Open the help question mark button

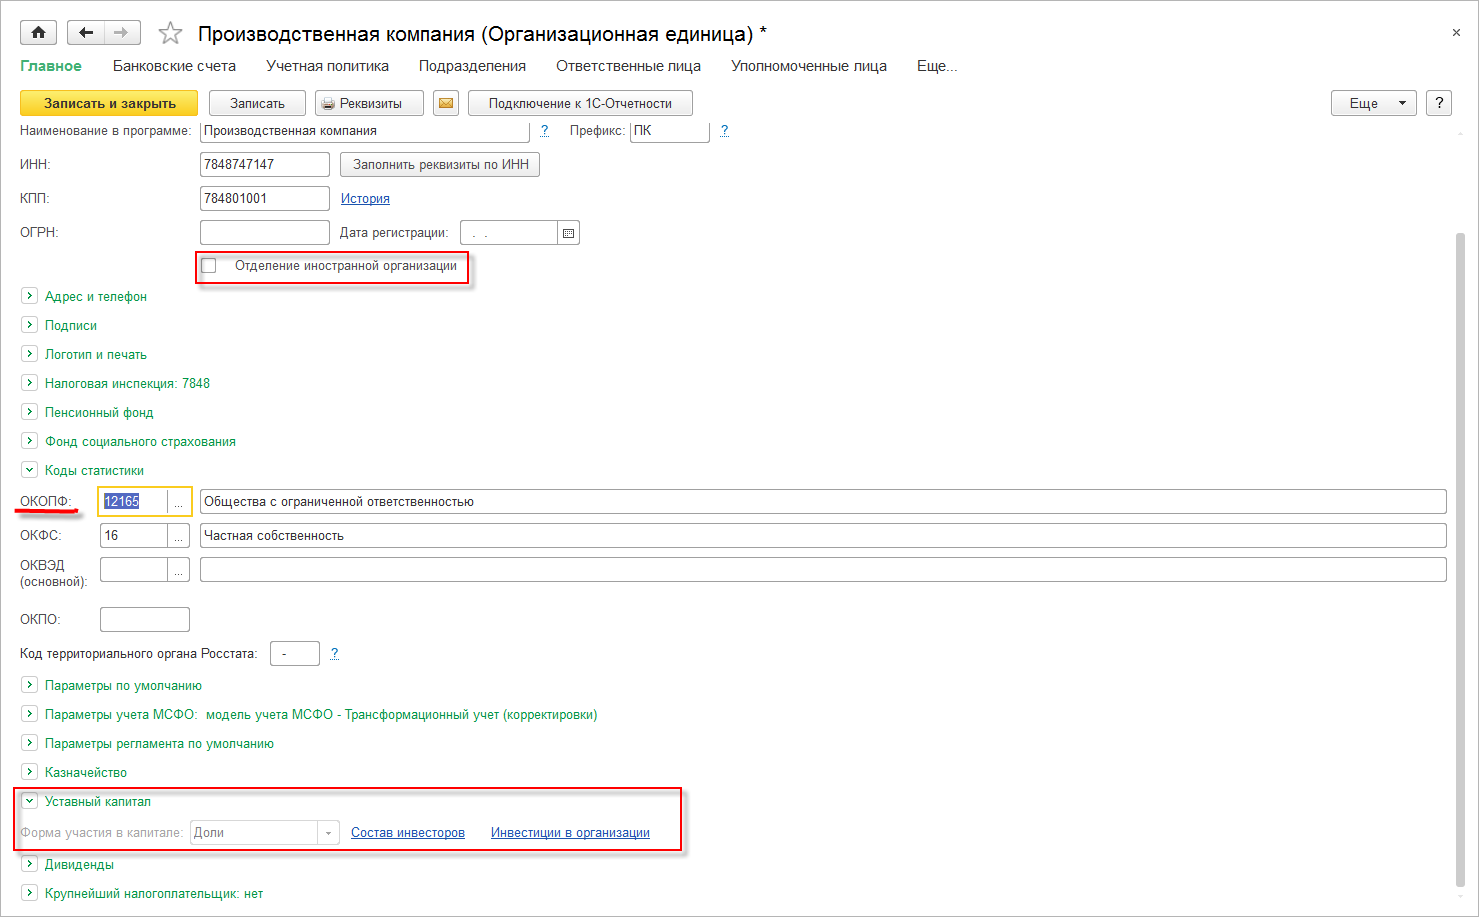click(x=1439, y=103)
